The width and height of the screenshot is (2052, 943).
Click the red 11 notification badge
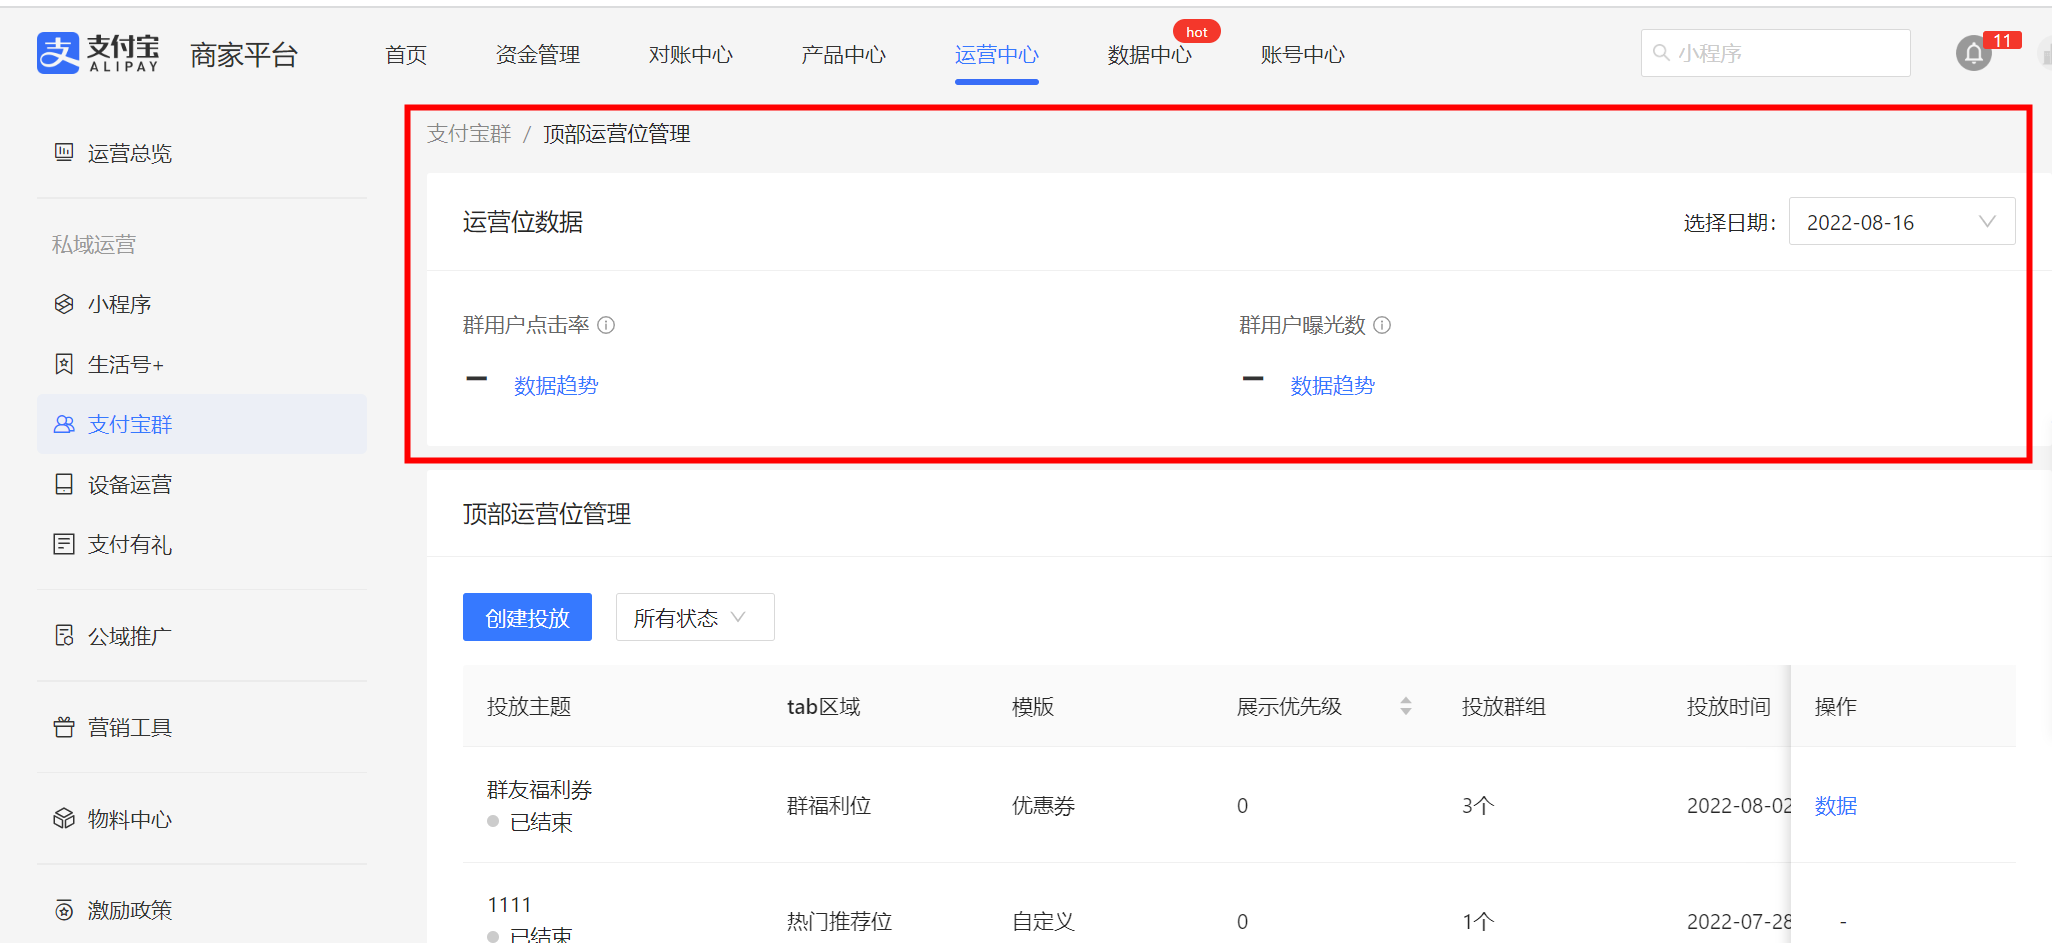[x=2002, y=40]
